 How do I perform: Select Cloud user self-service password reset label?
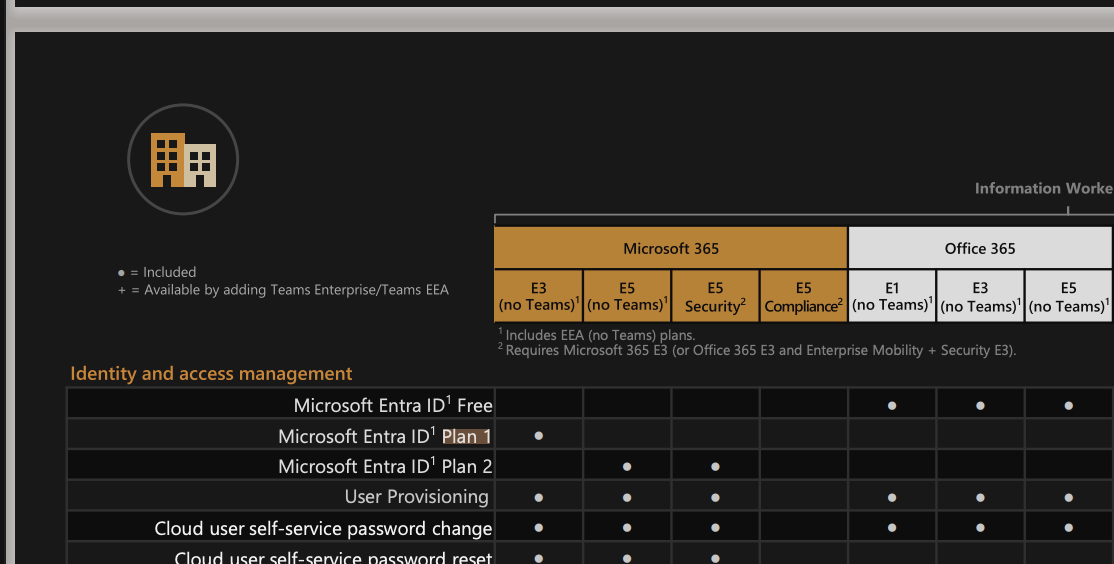333,556
